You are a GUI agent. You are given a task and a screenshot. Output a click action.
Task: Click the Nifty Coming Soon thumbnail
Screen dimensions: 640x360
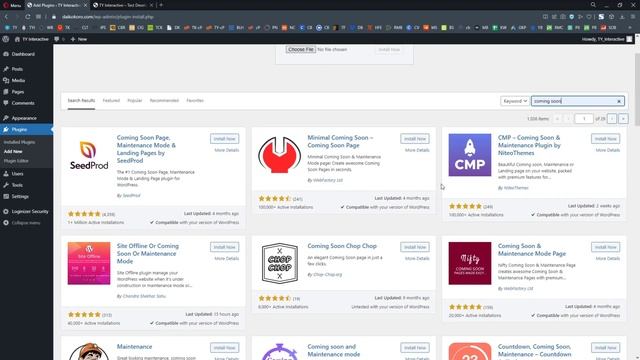pyautogui.click(x=470, y=263)
